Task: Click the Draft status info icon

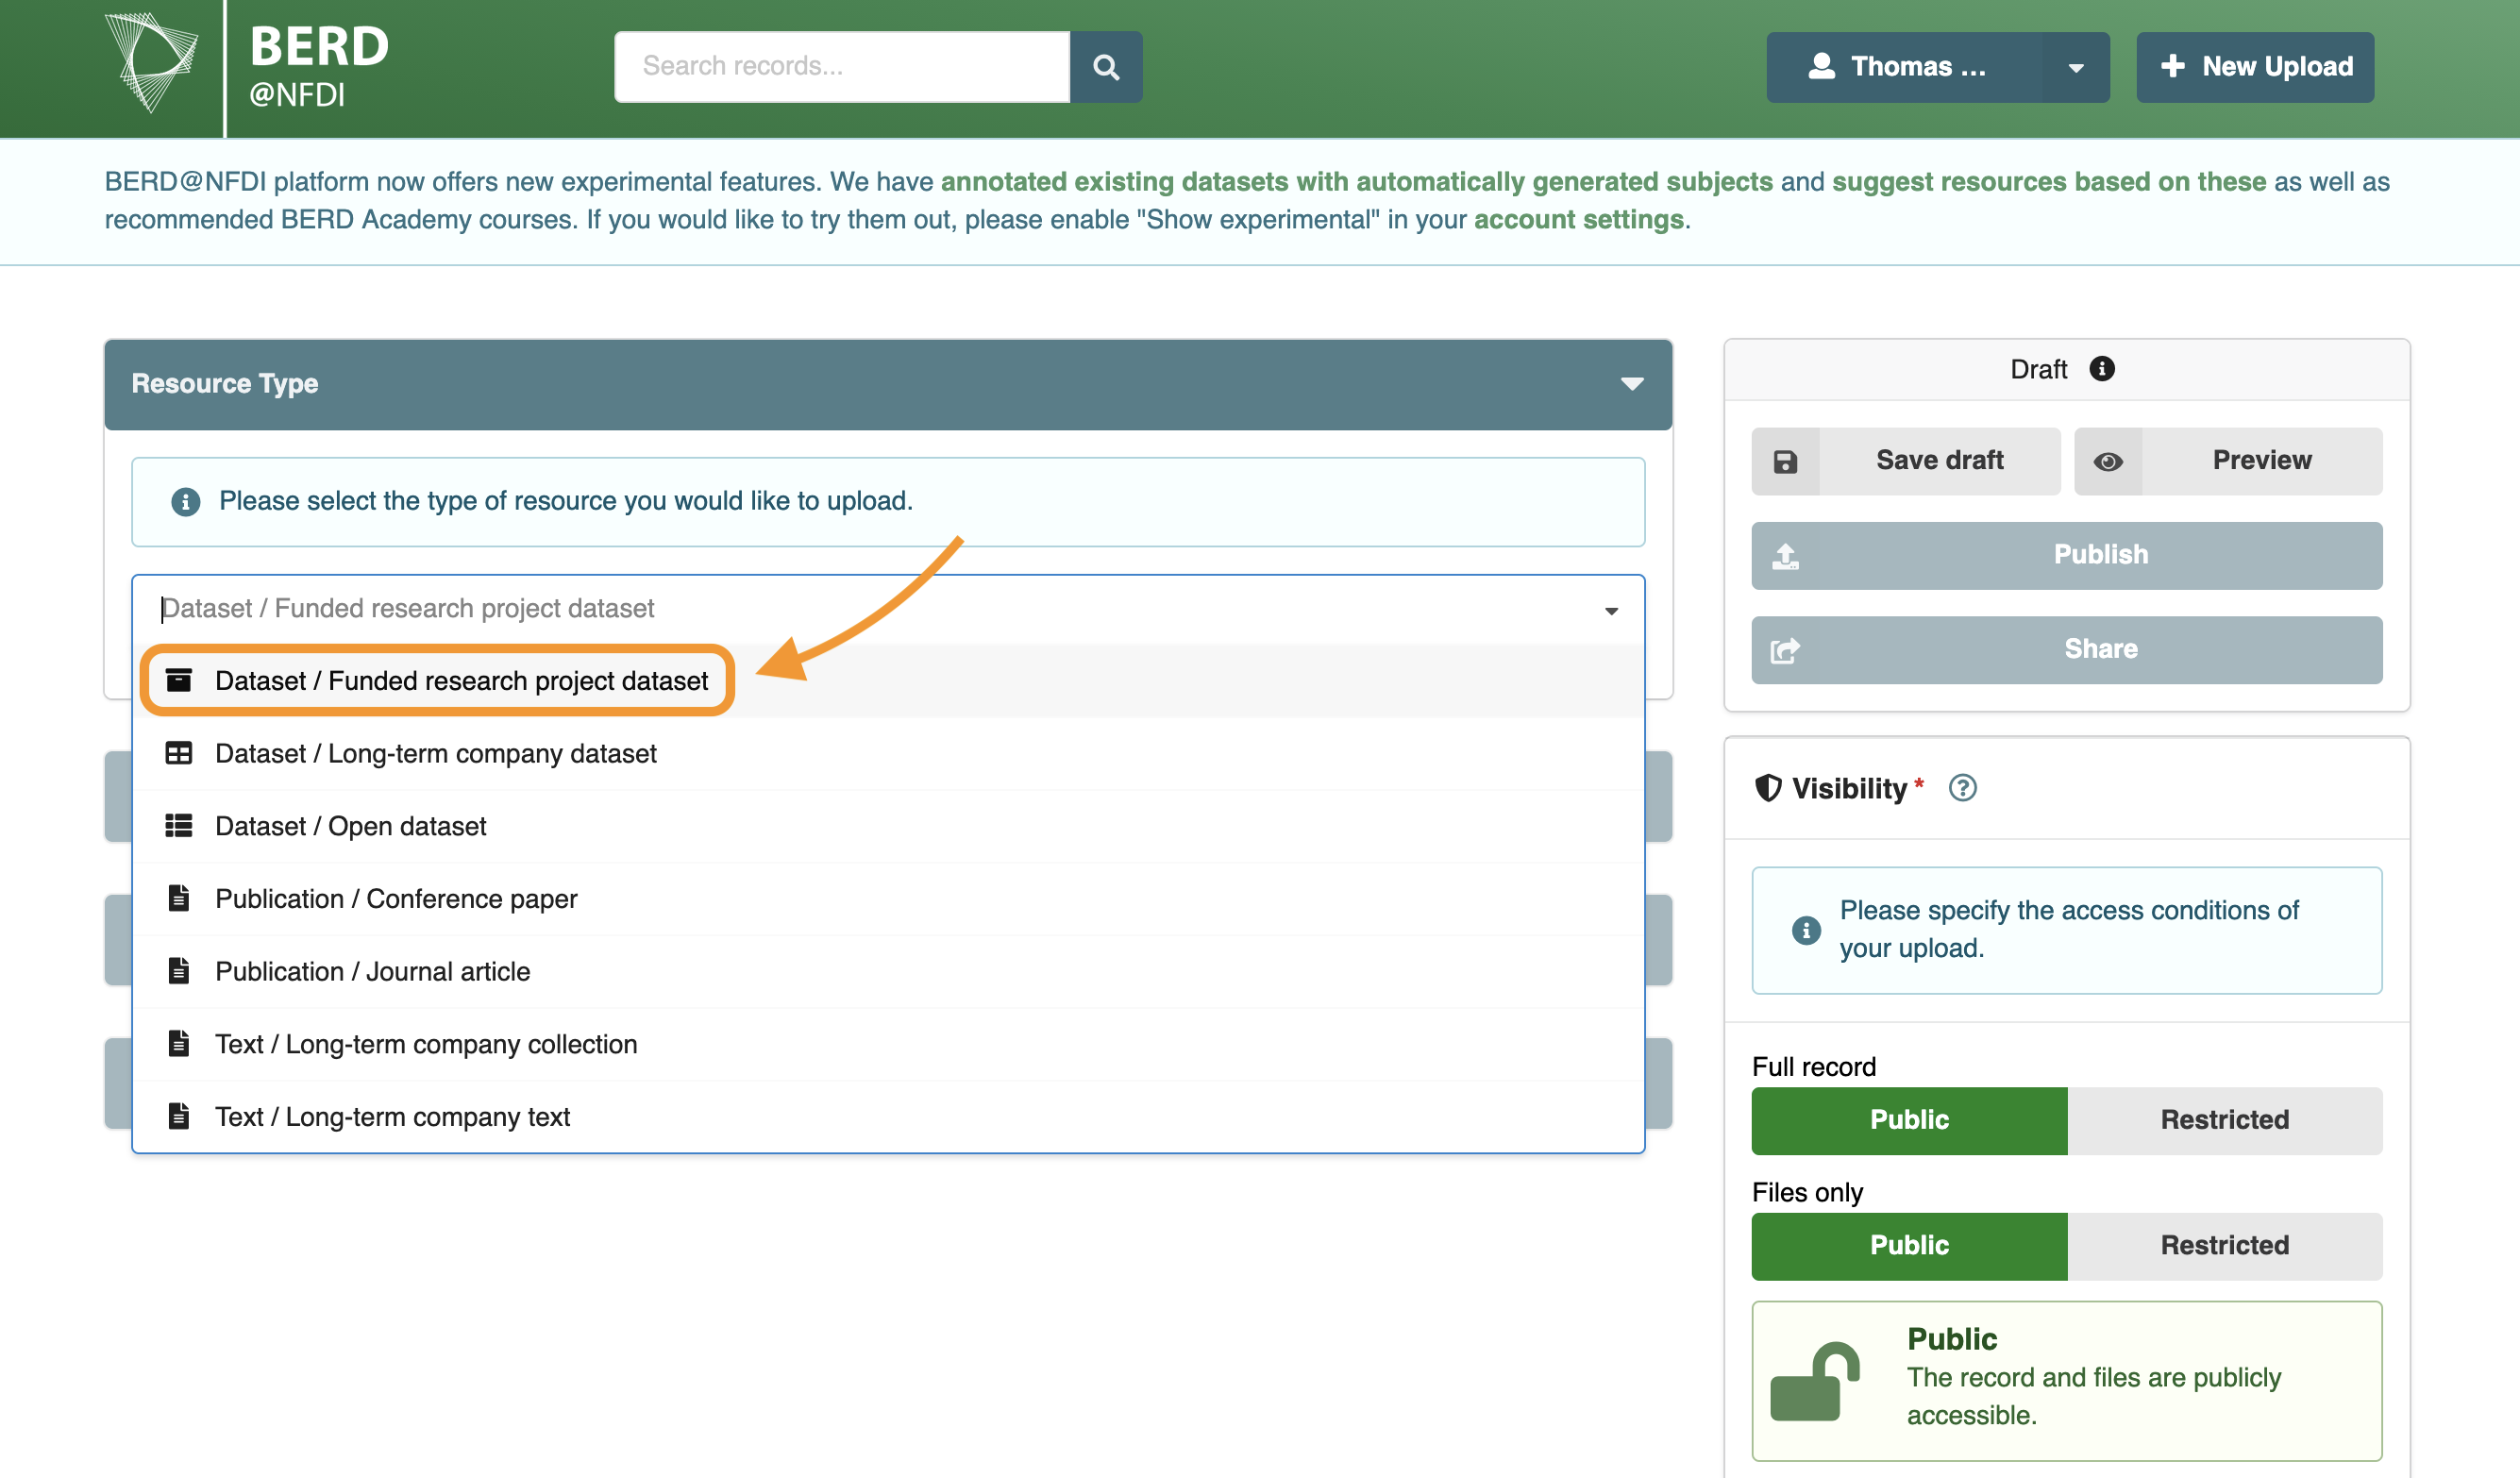Action: pyautogui.click(x=2102, y=369)
